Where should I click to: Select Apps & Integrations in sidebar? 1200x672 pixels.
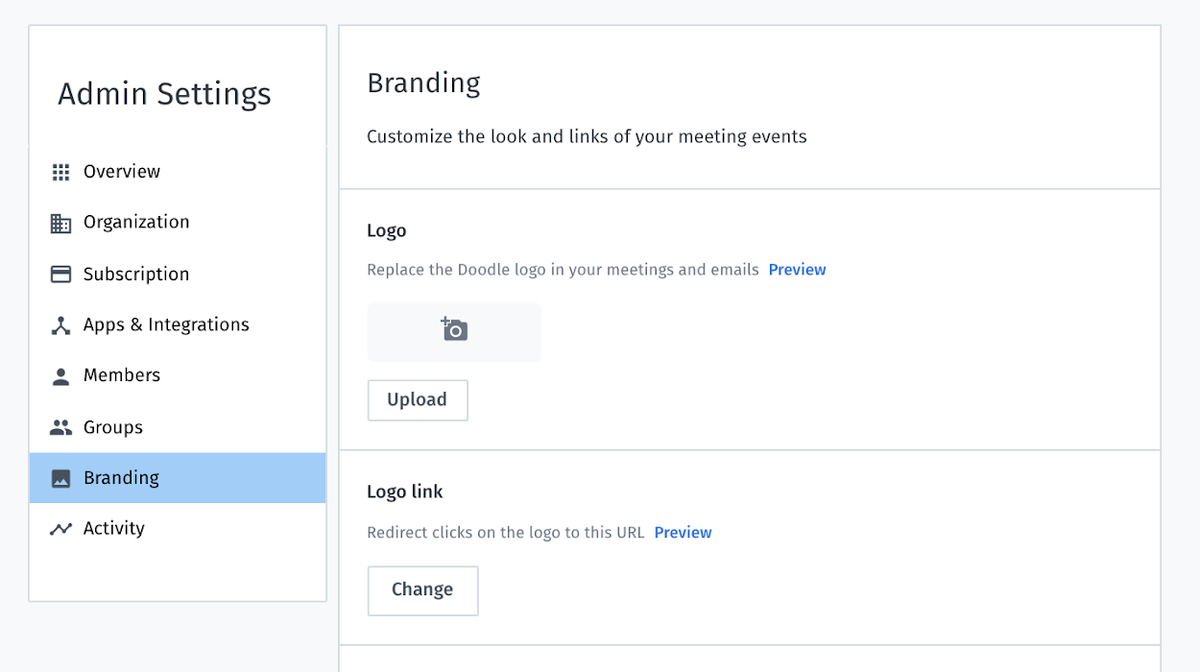pos(166,325)
